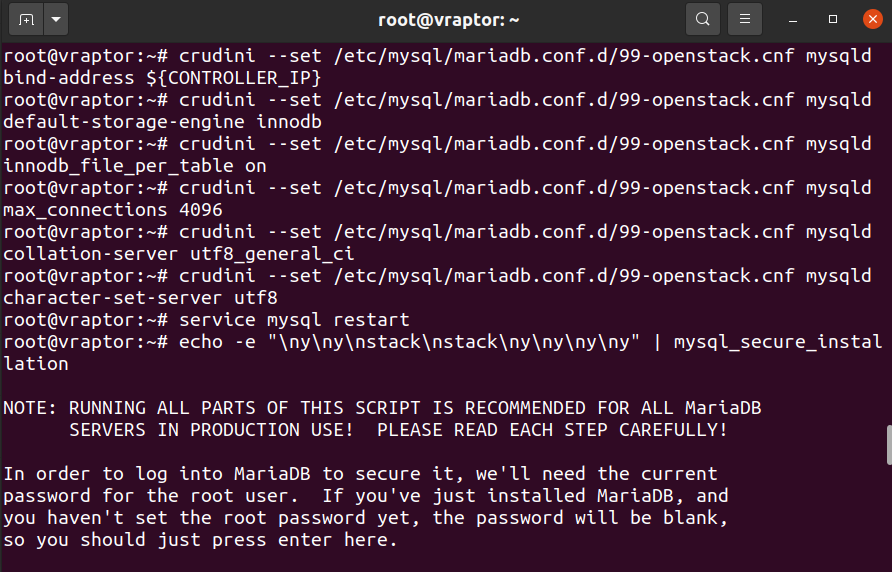Viewport: 892px width, 572px height.
Task: Click the ${CONTROLLER_IP} variable text
Action: [x=233, y=78]
